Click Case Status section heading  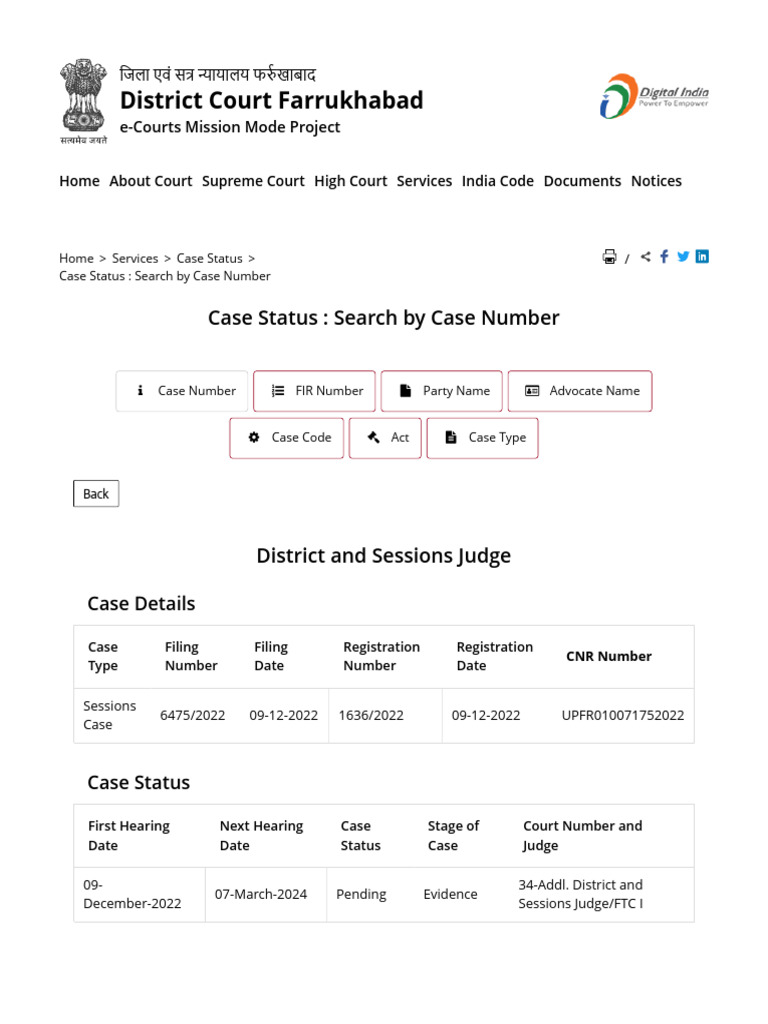click(138, 782)
